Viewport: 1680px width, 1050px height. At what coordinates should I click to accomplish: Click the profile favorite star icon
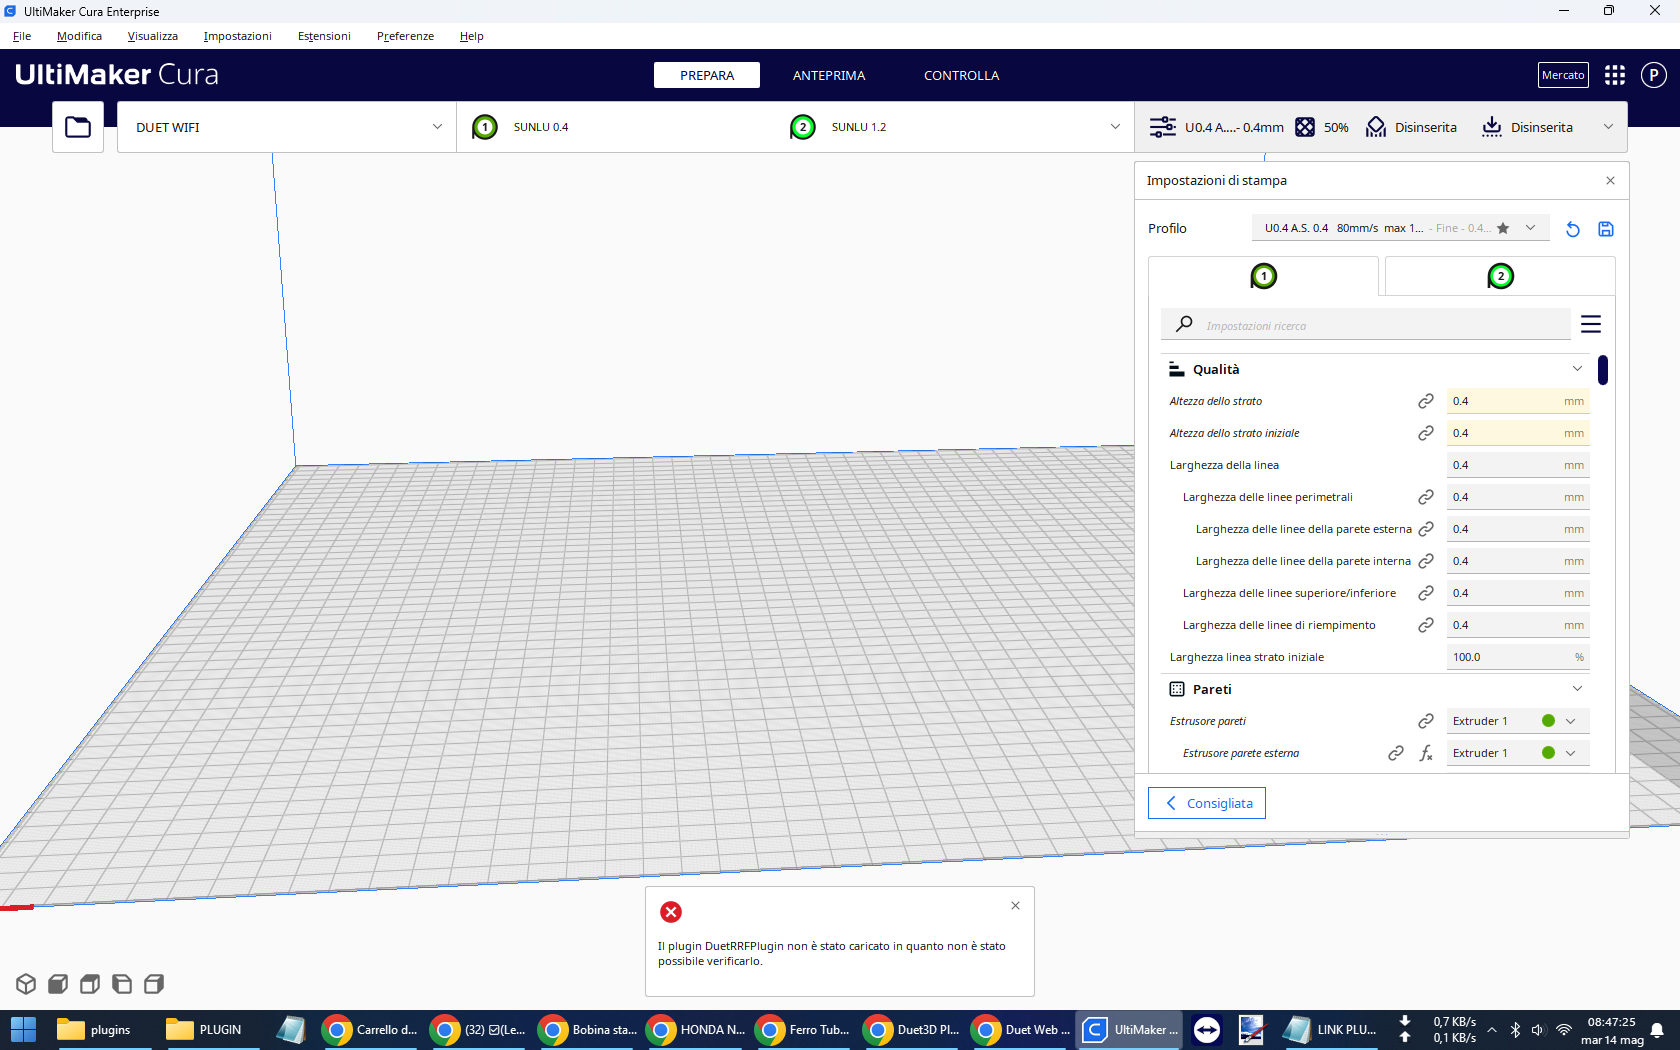pyautogui.click(x=1503, y=228)
